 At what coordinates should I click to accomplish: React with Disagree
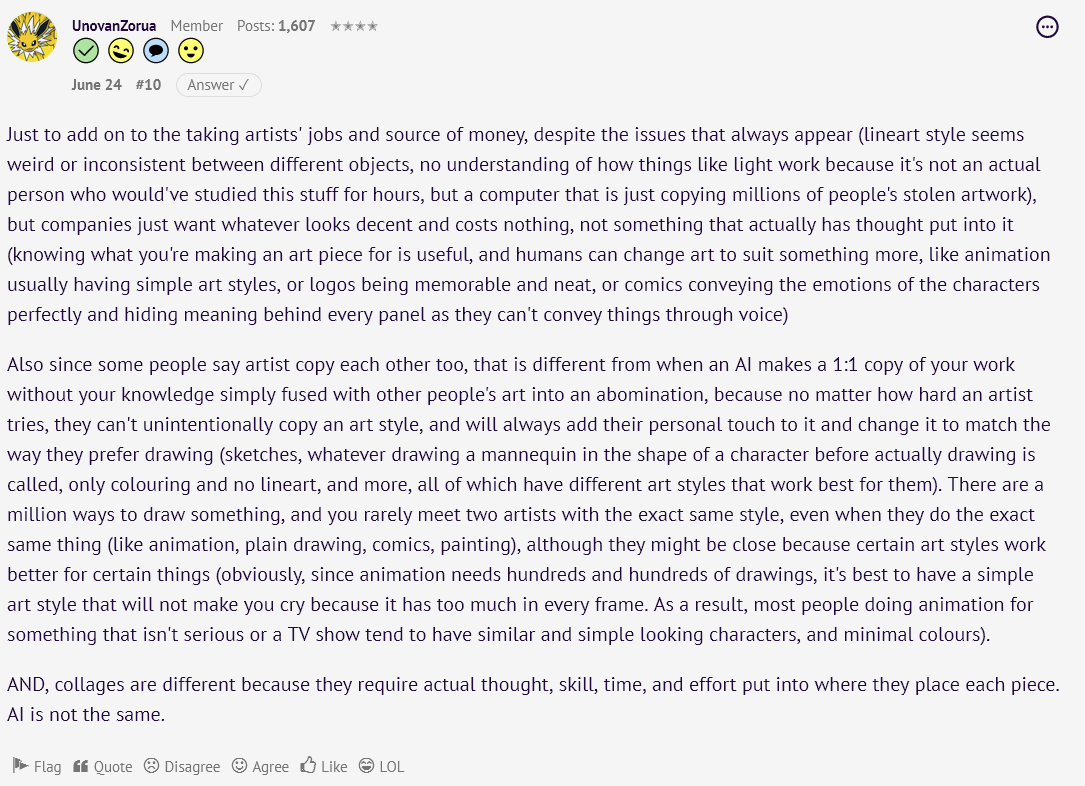[x=182, y=766]
